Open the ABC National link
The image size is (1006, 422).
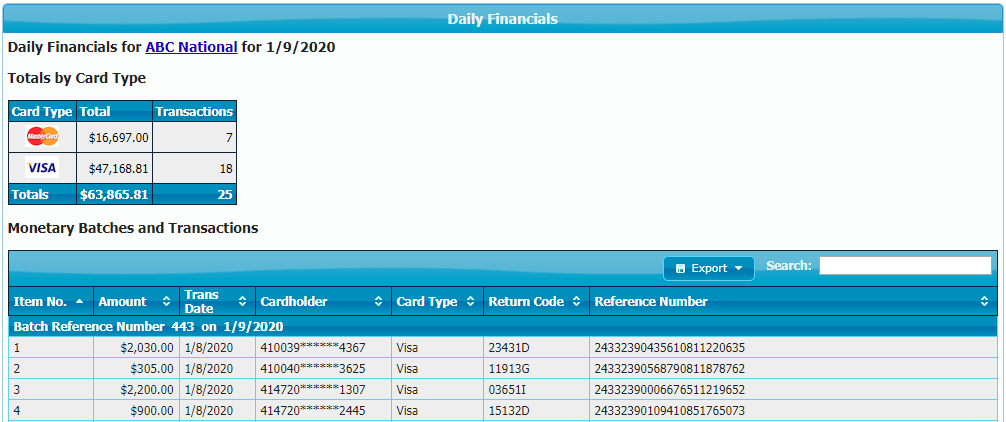(x=191, y=47)
